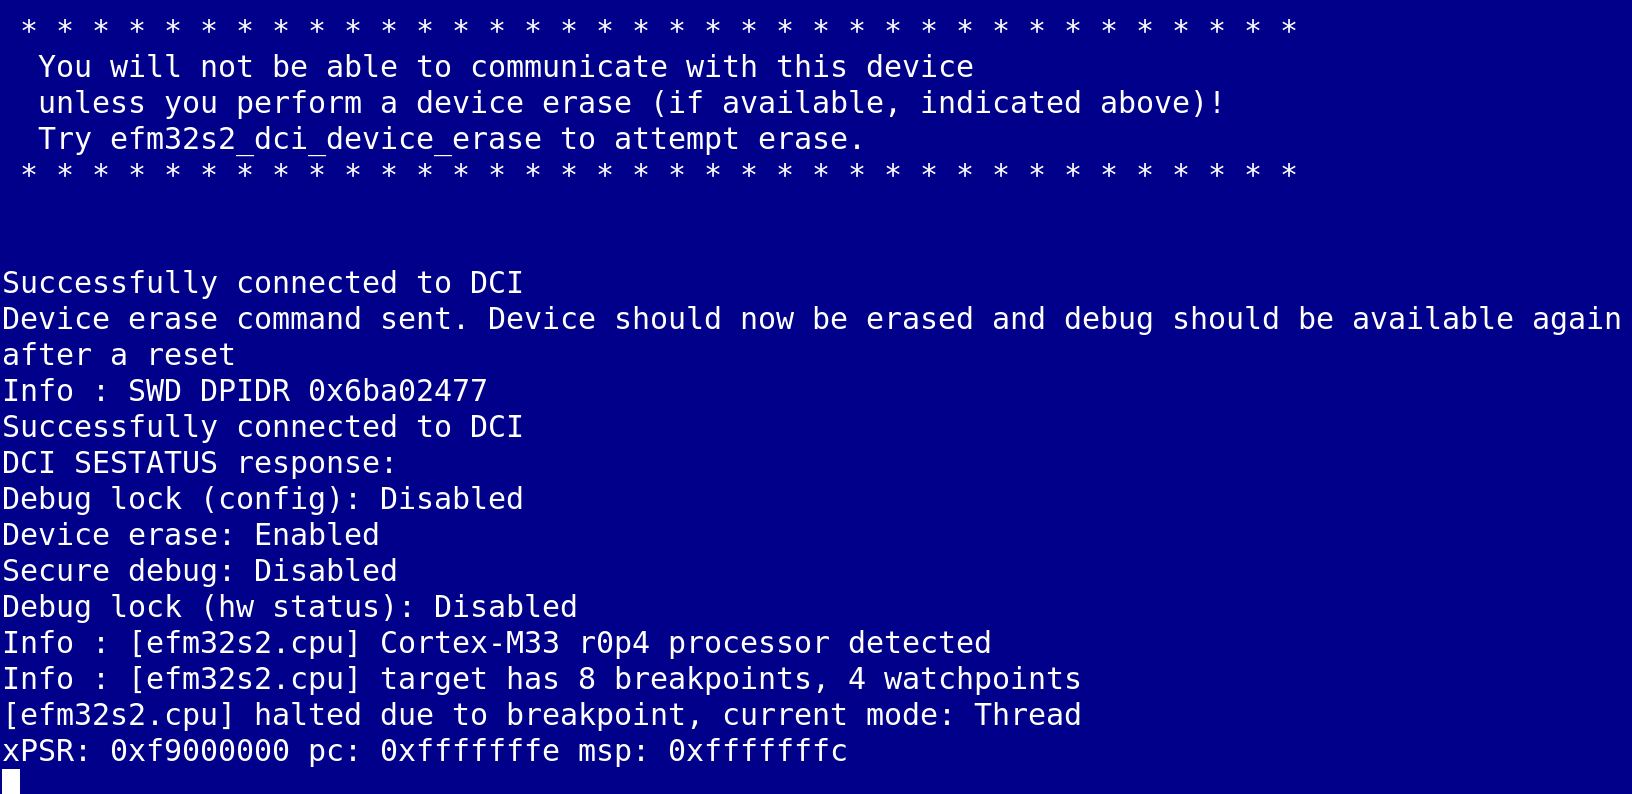Click the "Device erase: Enabled" status line
The image size is (1632, 794).
(190, 535)
